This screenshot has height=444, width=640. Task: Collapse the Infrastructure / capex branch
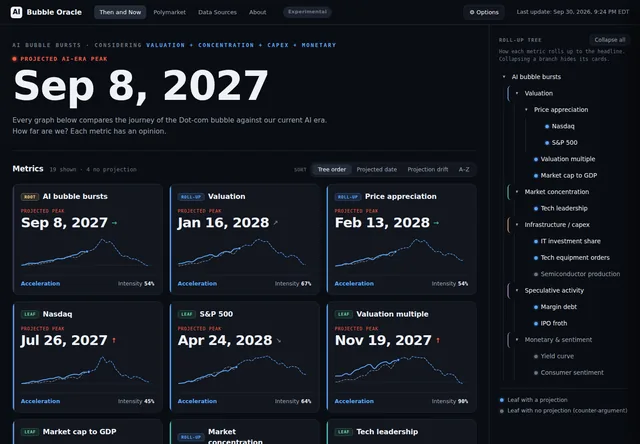pyautogui.click(x=517, y=225)
